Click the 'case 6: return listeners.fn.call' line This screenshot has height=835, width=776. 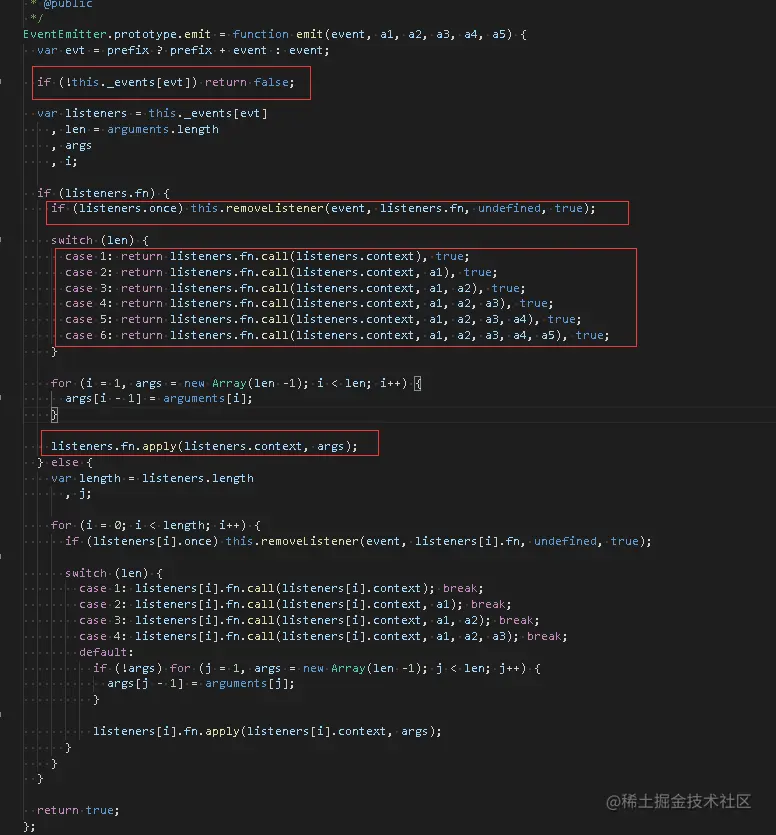pos(337,335)
